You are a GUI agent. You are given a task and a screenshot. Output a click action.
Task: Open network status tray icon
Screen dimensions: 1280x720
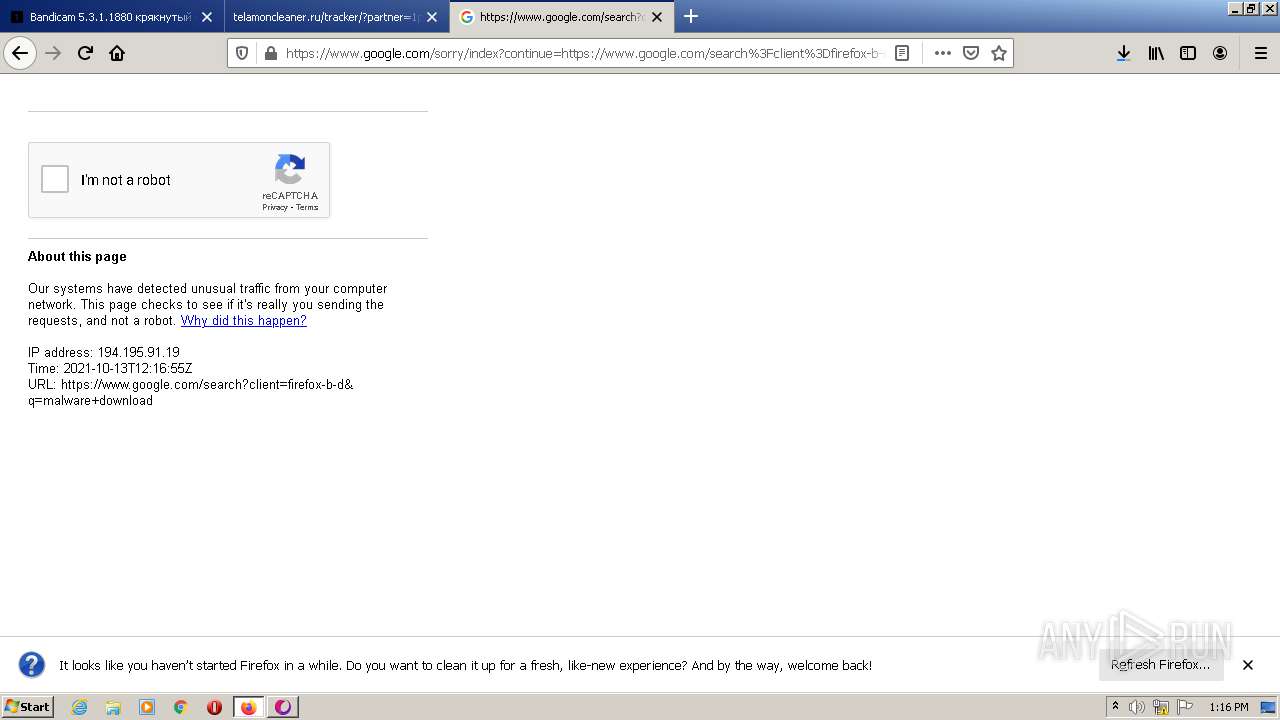[1161, 707]
